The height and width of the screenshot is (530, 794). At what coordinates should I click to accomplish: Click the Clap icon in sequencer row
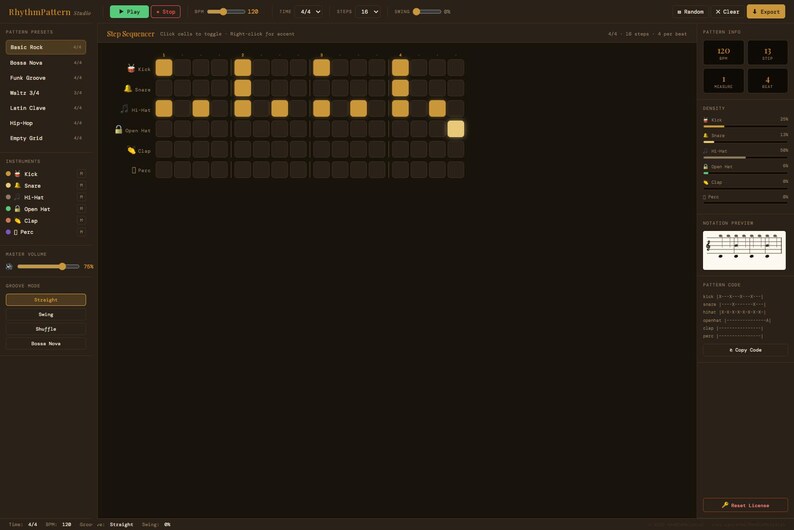[x=131, y=150]
